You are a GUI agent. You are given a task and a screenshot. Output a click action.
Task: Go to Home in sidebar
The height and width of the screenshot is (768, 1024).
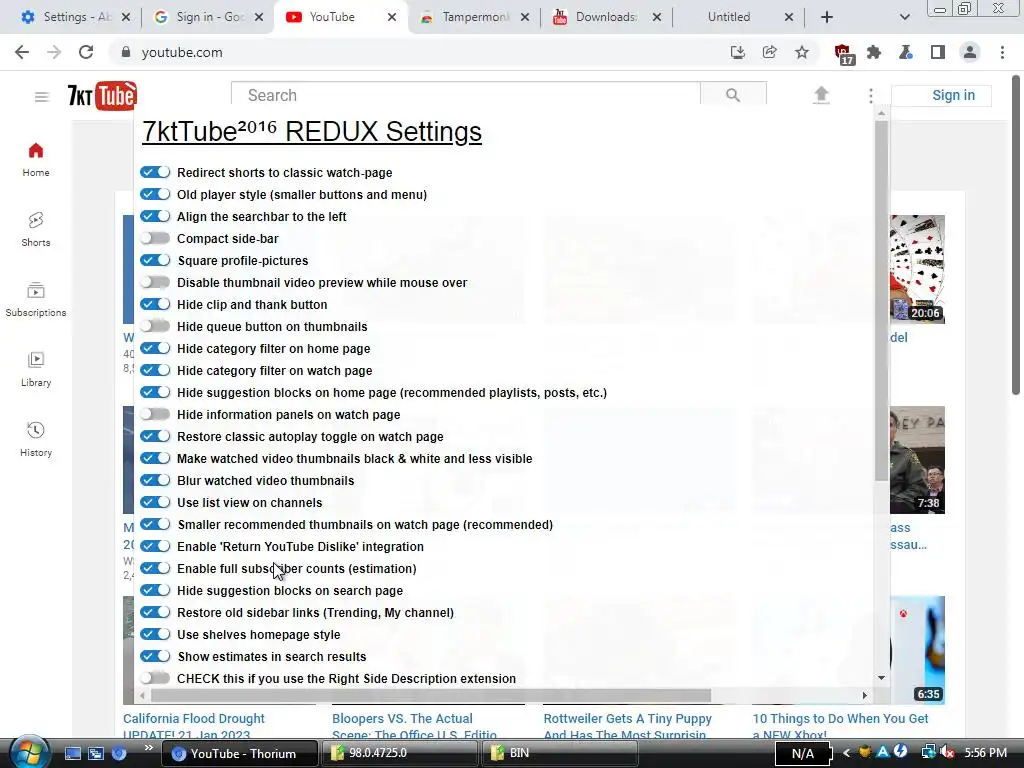coord(36,159)
